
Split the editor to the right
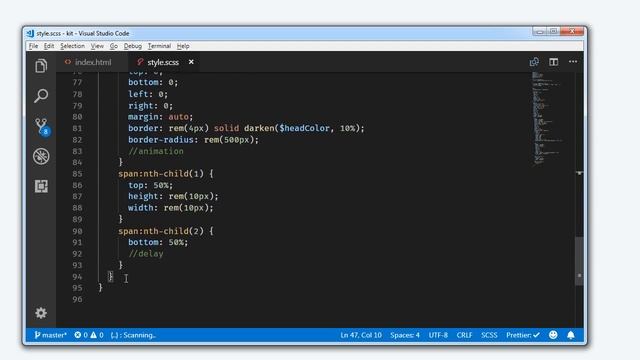(553, 62)
